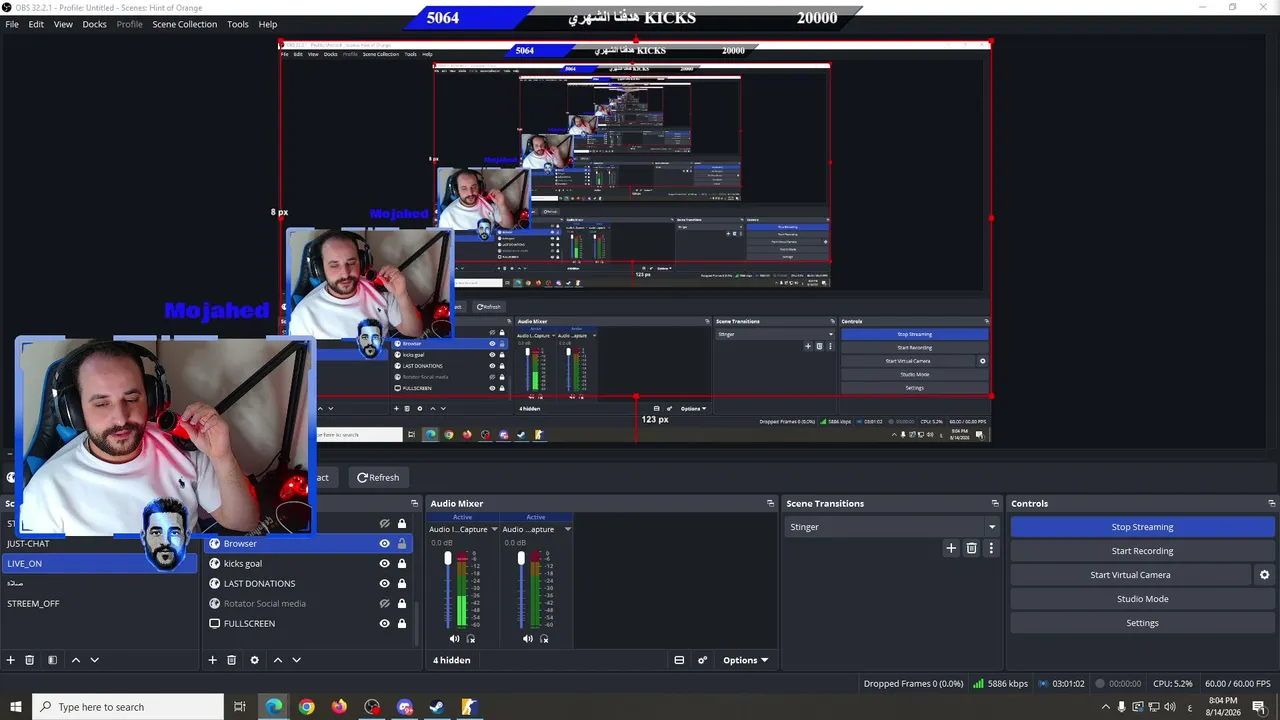This screenshot has width=1280, height=720.
Task: Open second audio capture options arrow
Action: tap(567, 529)
